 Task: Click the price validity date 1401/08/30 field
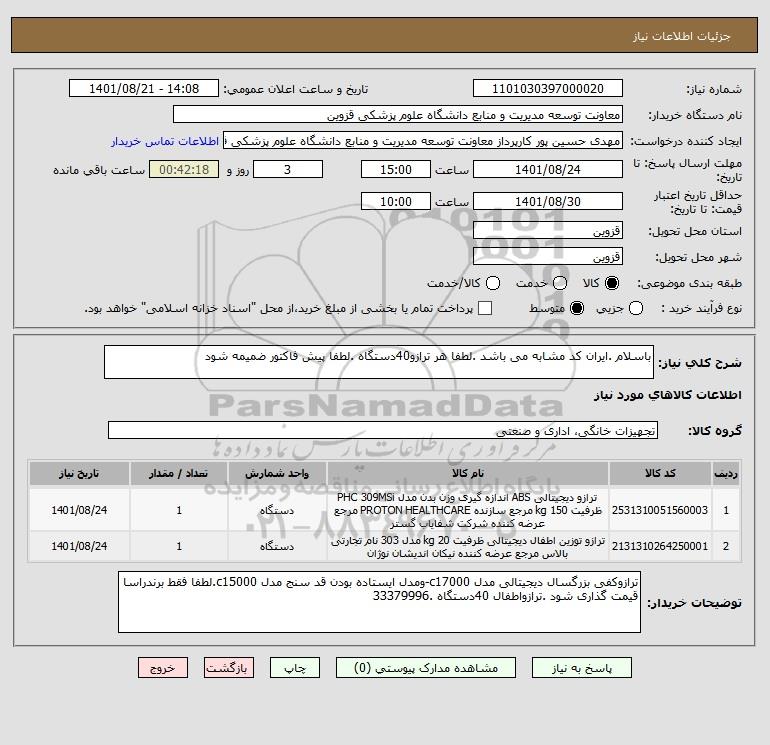click(548, 201)
